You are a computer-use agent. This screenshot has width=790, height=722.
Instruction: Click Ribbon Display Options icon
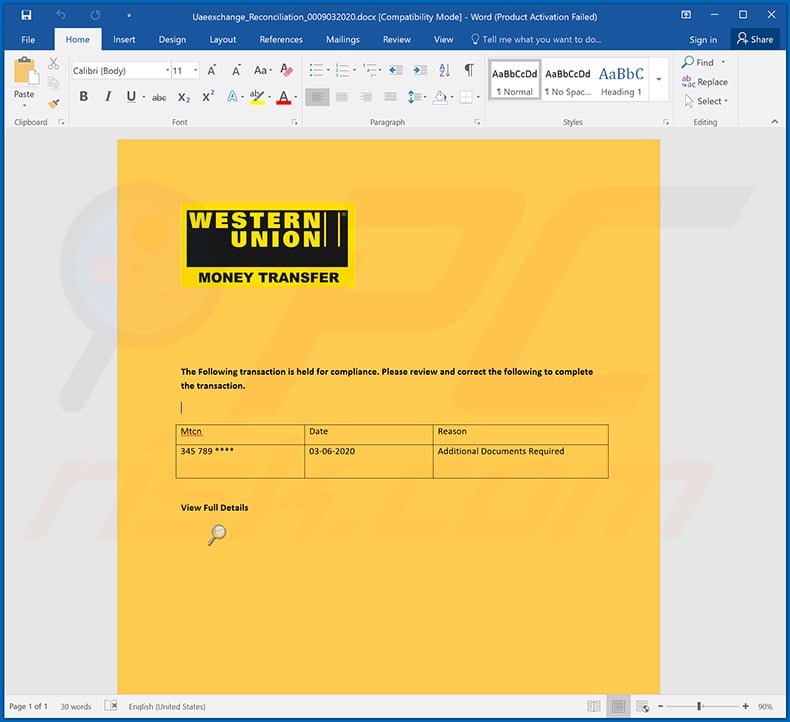tap(686, 15)
